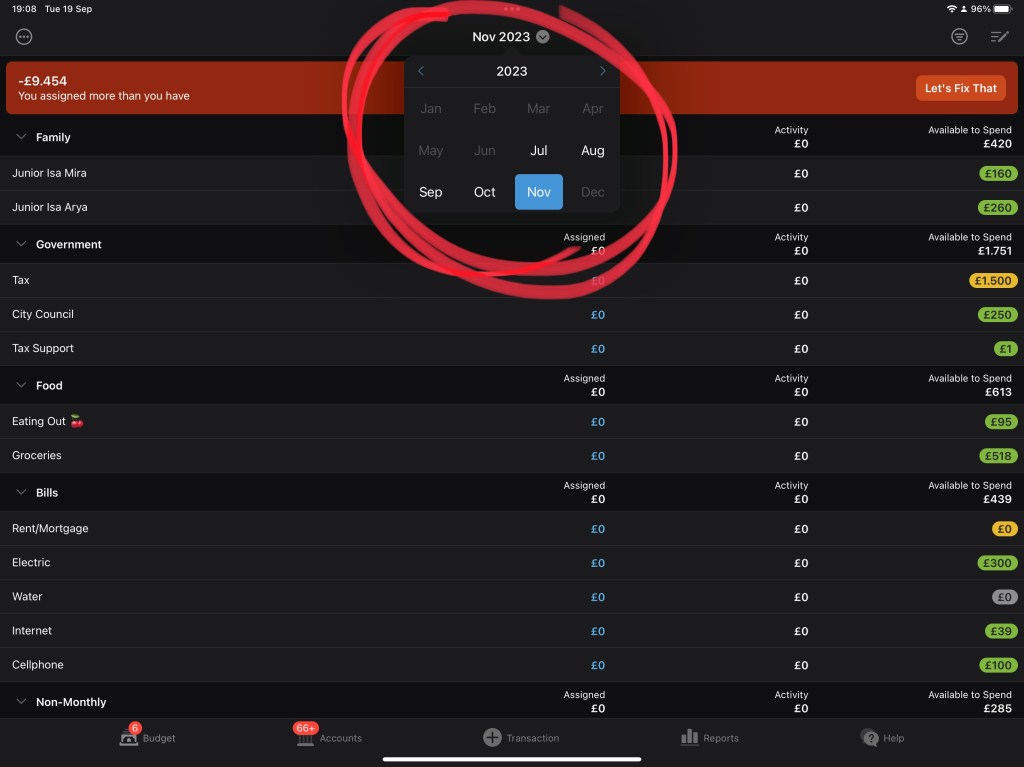Select the Junior Isa Arya category name
The image size is (1024, 767).
(x=50, y=207)
